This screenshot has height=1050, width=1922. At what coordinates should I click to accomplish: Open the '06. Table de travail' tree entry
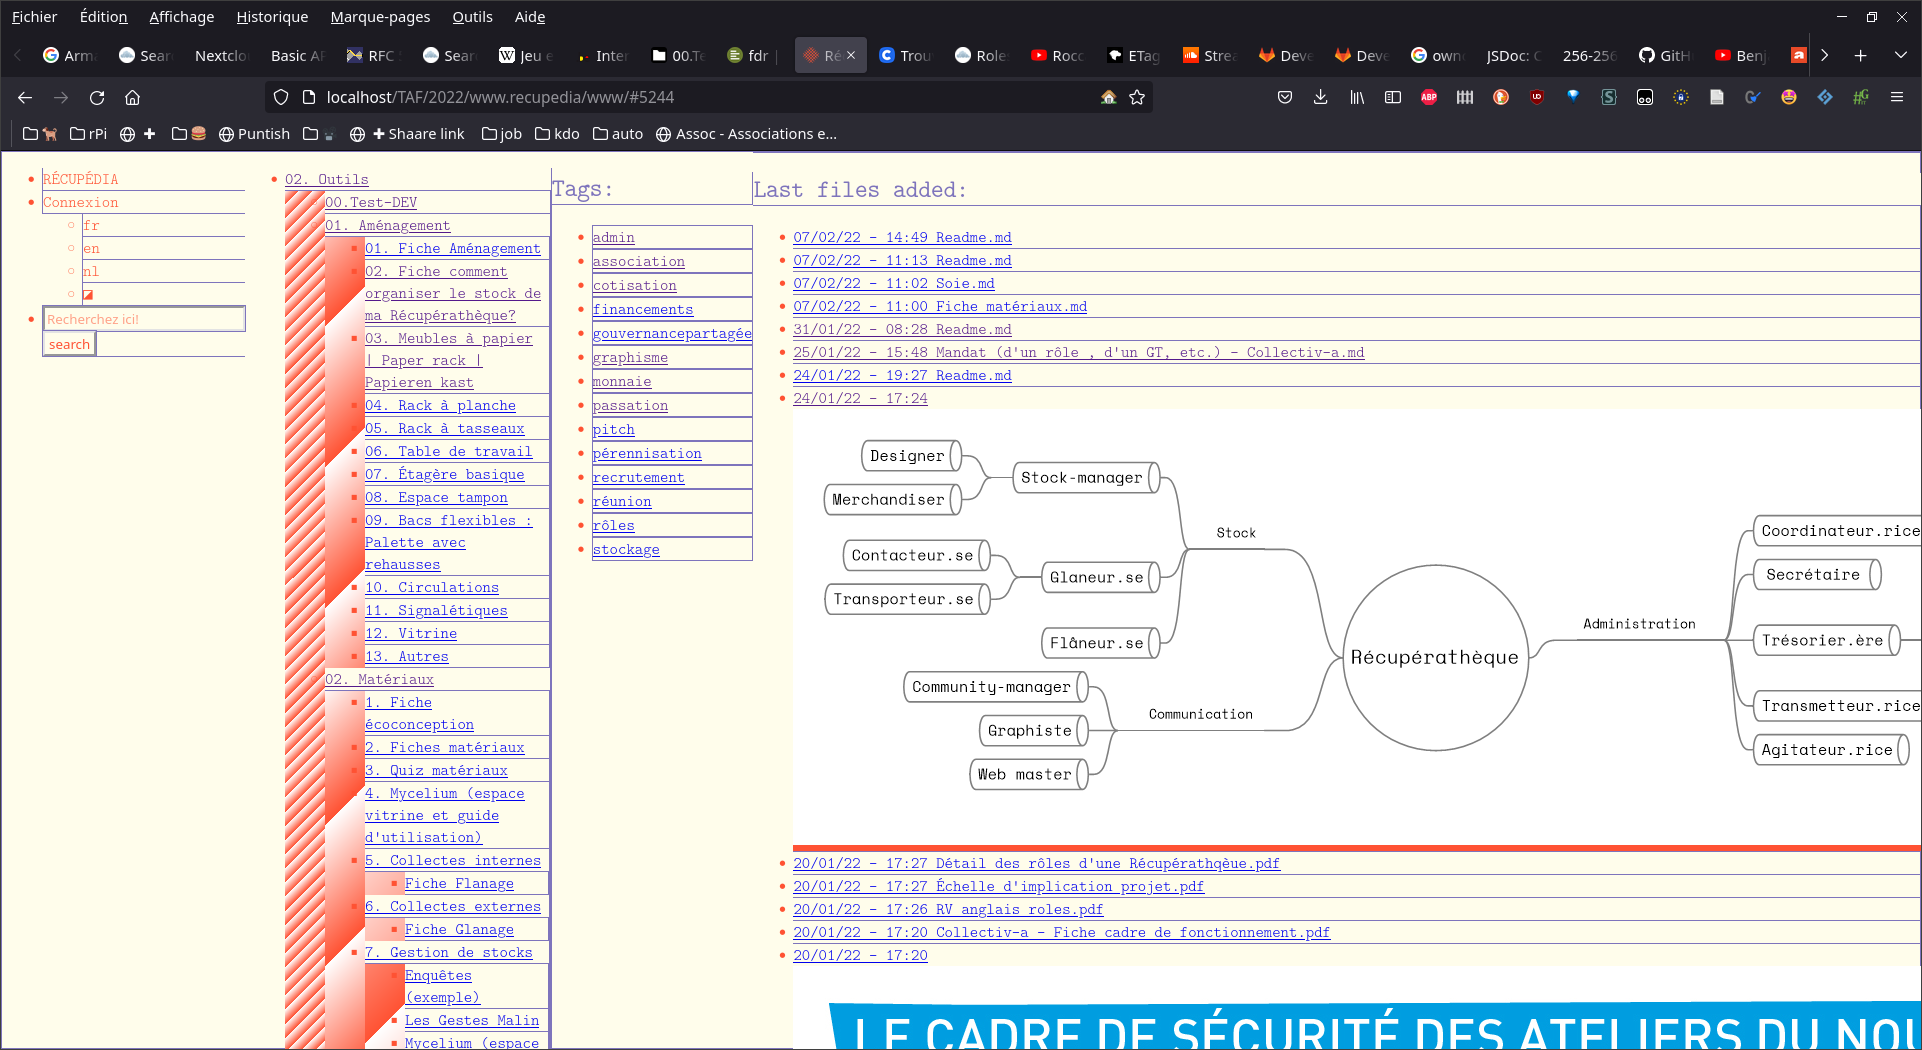(448, 452)
